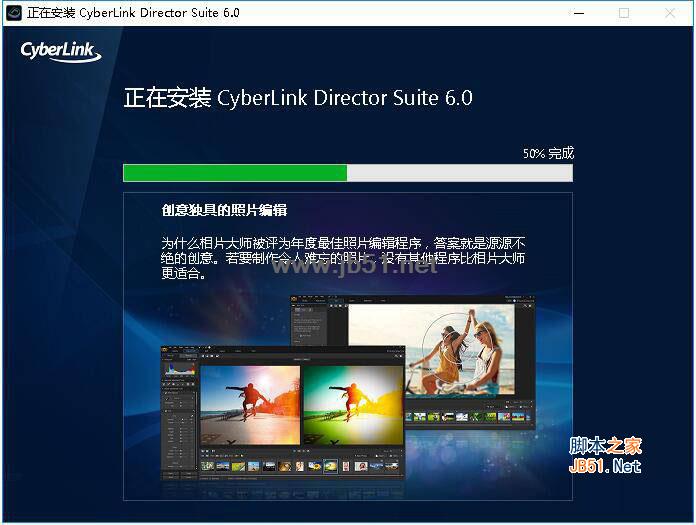Click the app icon in the title bar
The width and height of the screenshot is (696, 525).
tap(14, 13)
